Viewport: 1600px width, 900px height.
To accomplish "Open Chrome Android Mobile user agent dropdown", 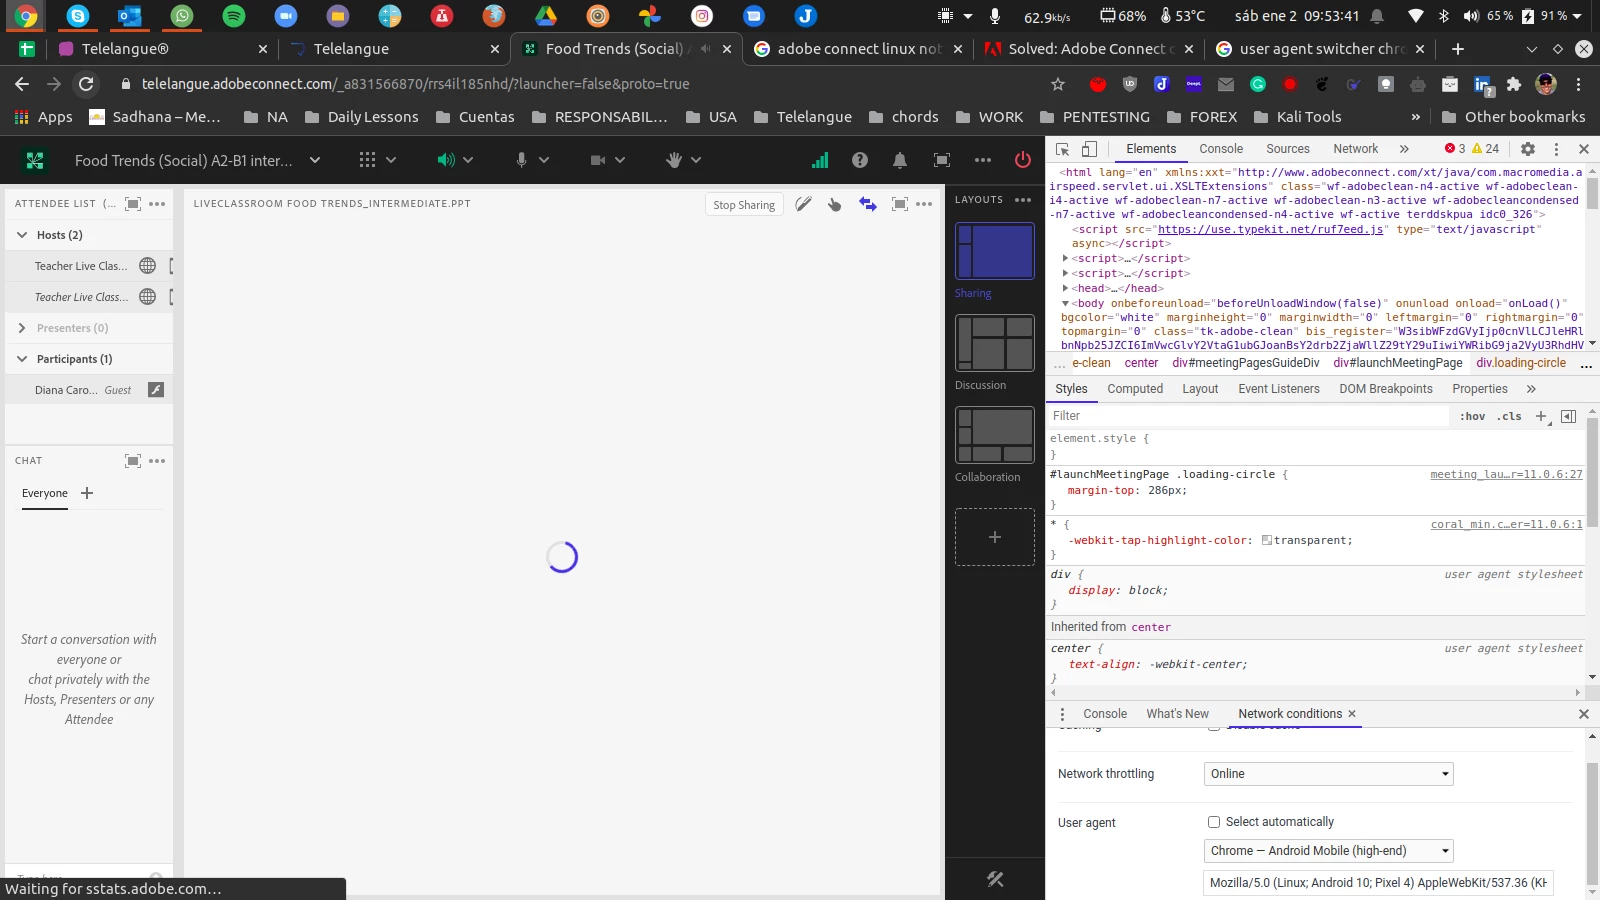I will pyautogui.click(x=1328, y=851).
